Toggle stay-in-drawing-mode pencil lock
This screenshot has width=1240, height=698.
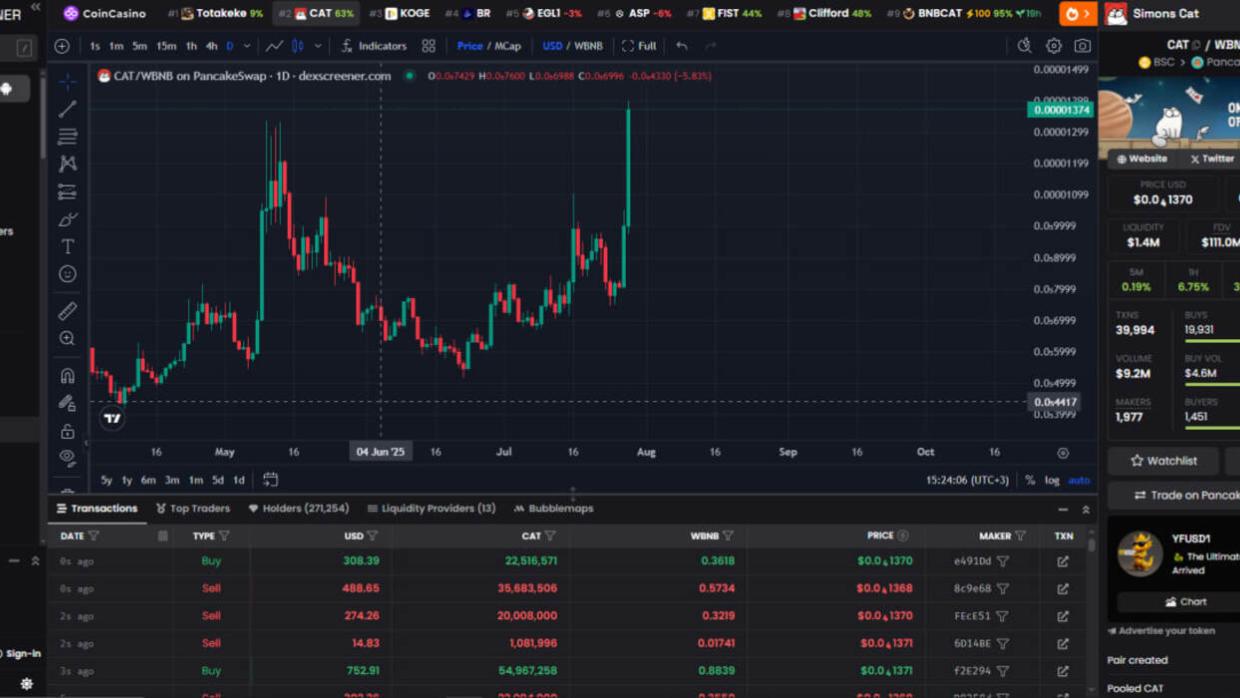click(x=67, y=404)
